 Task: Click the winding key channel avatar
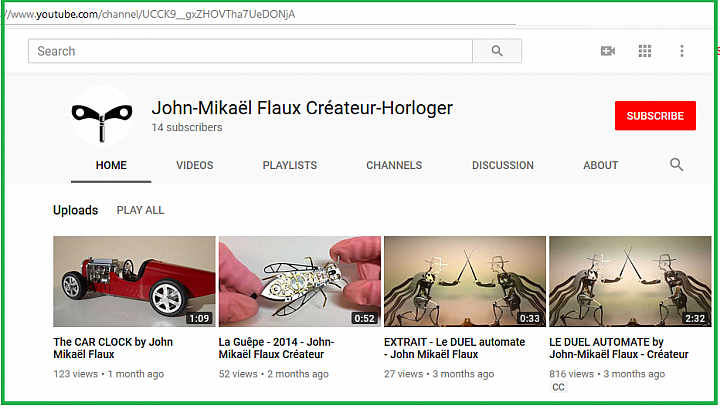[102, 116]
